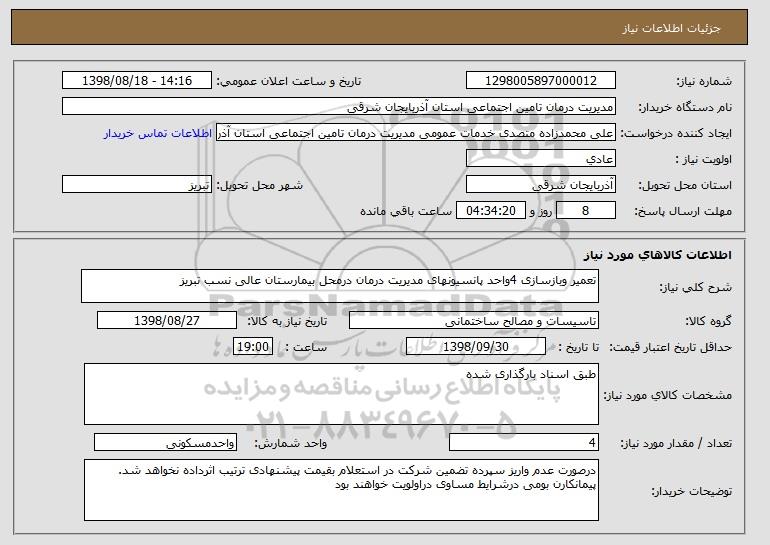Open the buyer contact information link
The width and height of the screenshot is (770, 545).
pyautogui.click(x=158, y=134)
